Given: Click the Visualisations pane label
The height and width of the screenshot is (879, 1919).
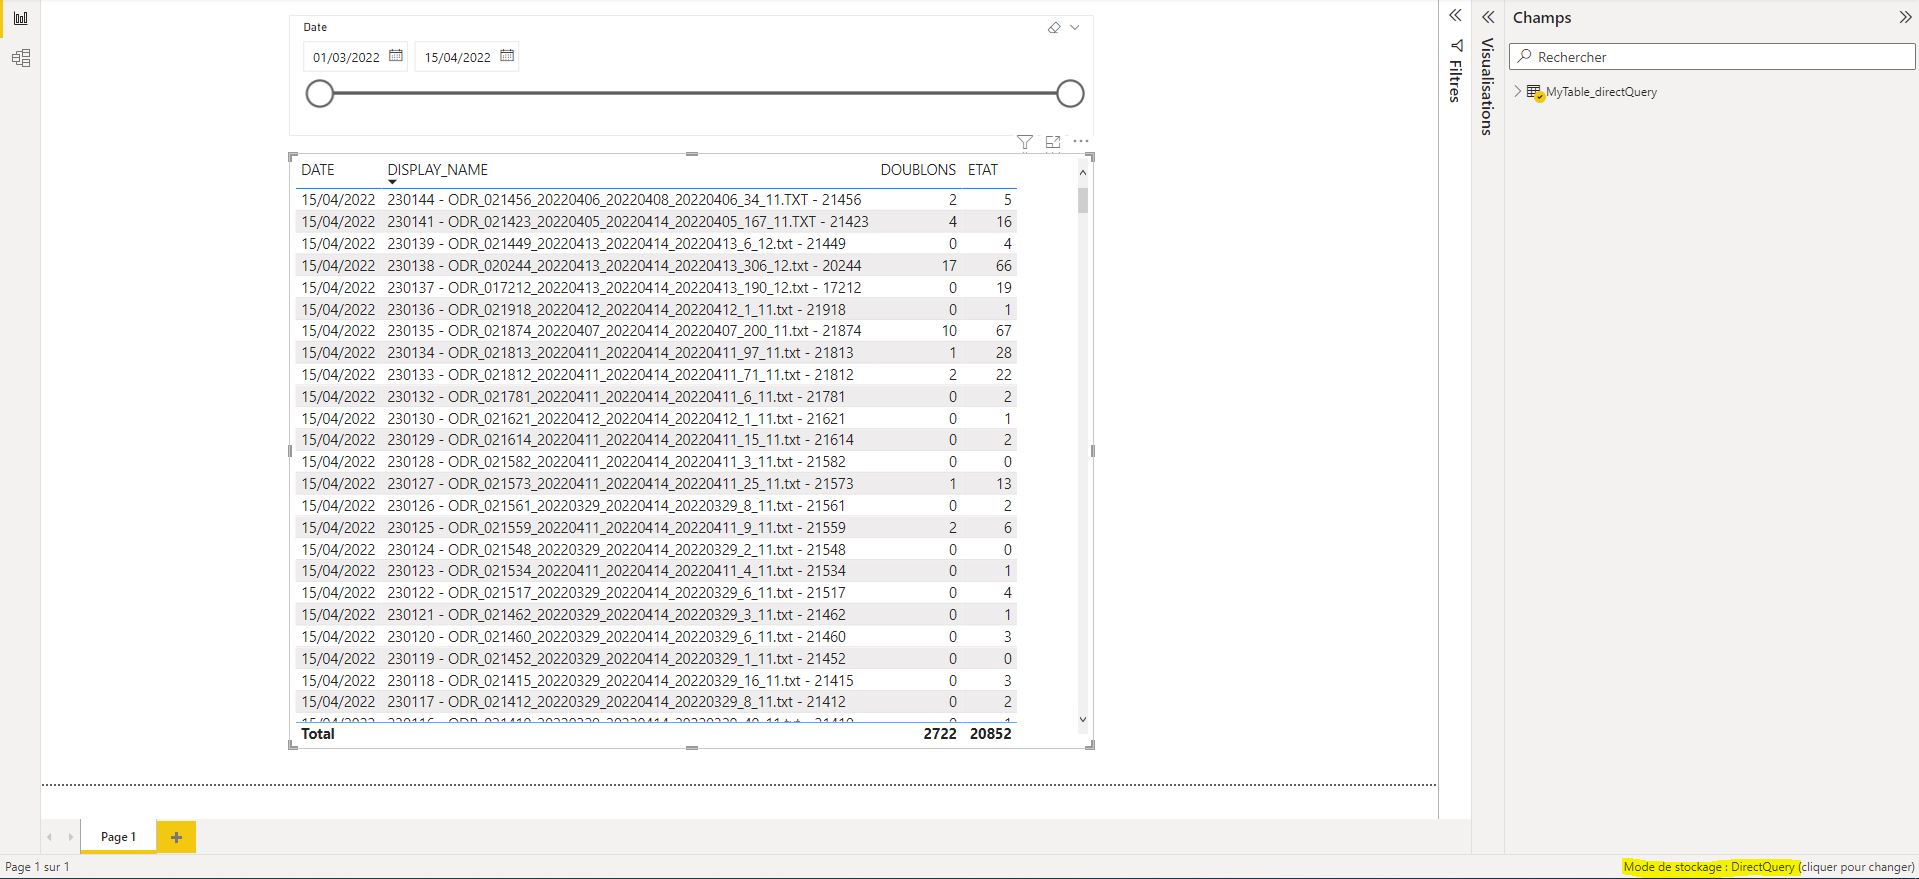Looking at the screenshot, I should click(1488, 87).
